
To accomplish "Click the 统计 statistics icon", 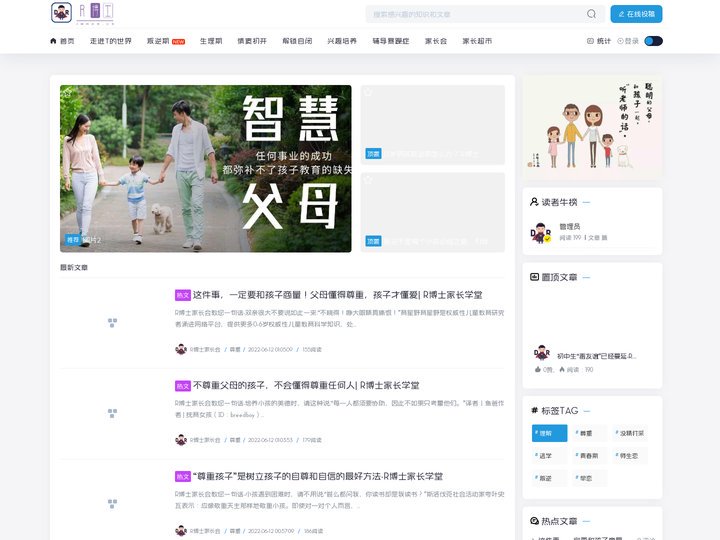I will [590, 41].
